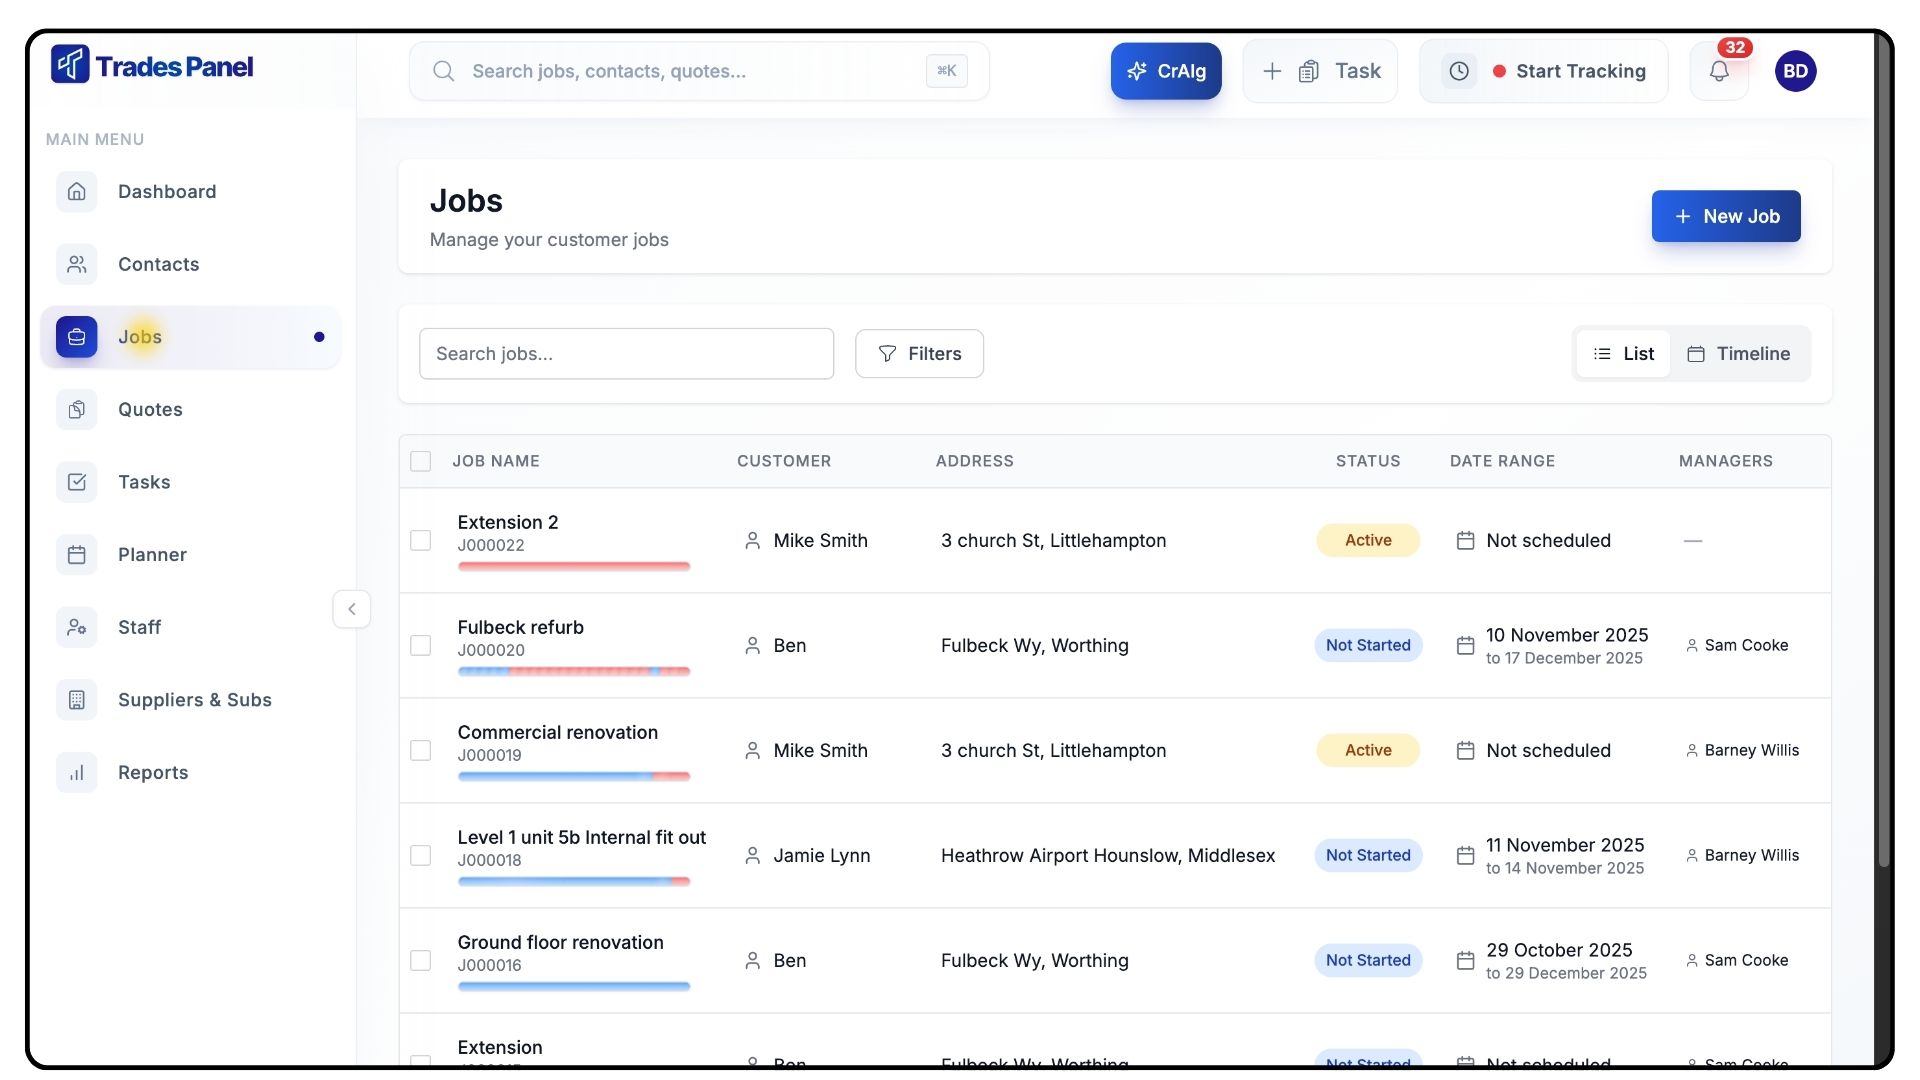Image resolution: width=1920 pixels, height=1080 pixels.
Task: Open the Tasks menu item
Action: [x=144, y=482]
